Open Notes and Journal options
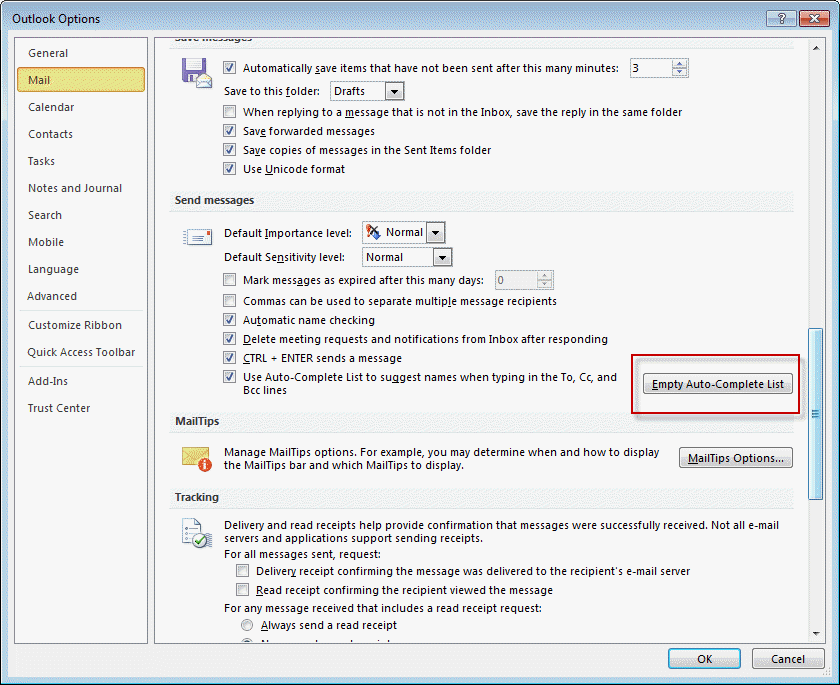The height and width of the screenshot is (685, 840). (81, 188)
